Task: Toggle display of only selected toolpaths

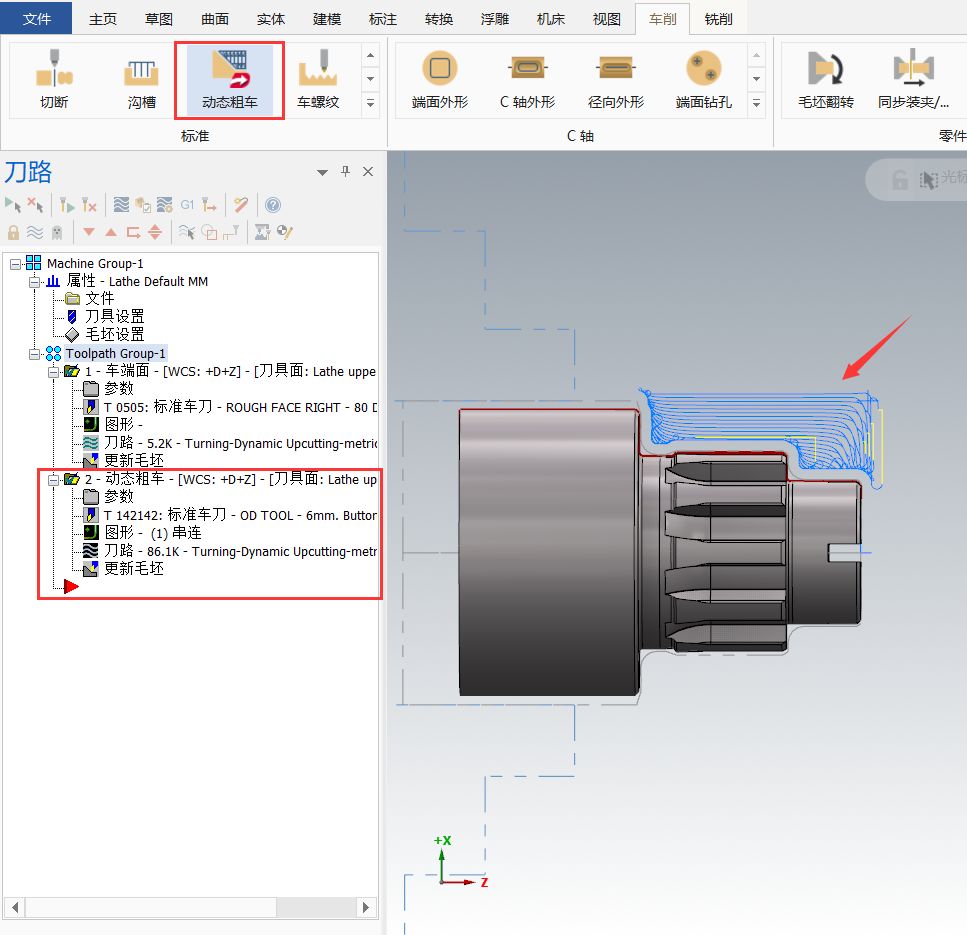Action: pyautogui.click(x=187, y=232)
